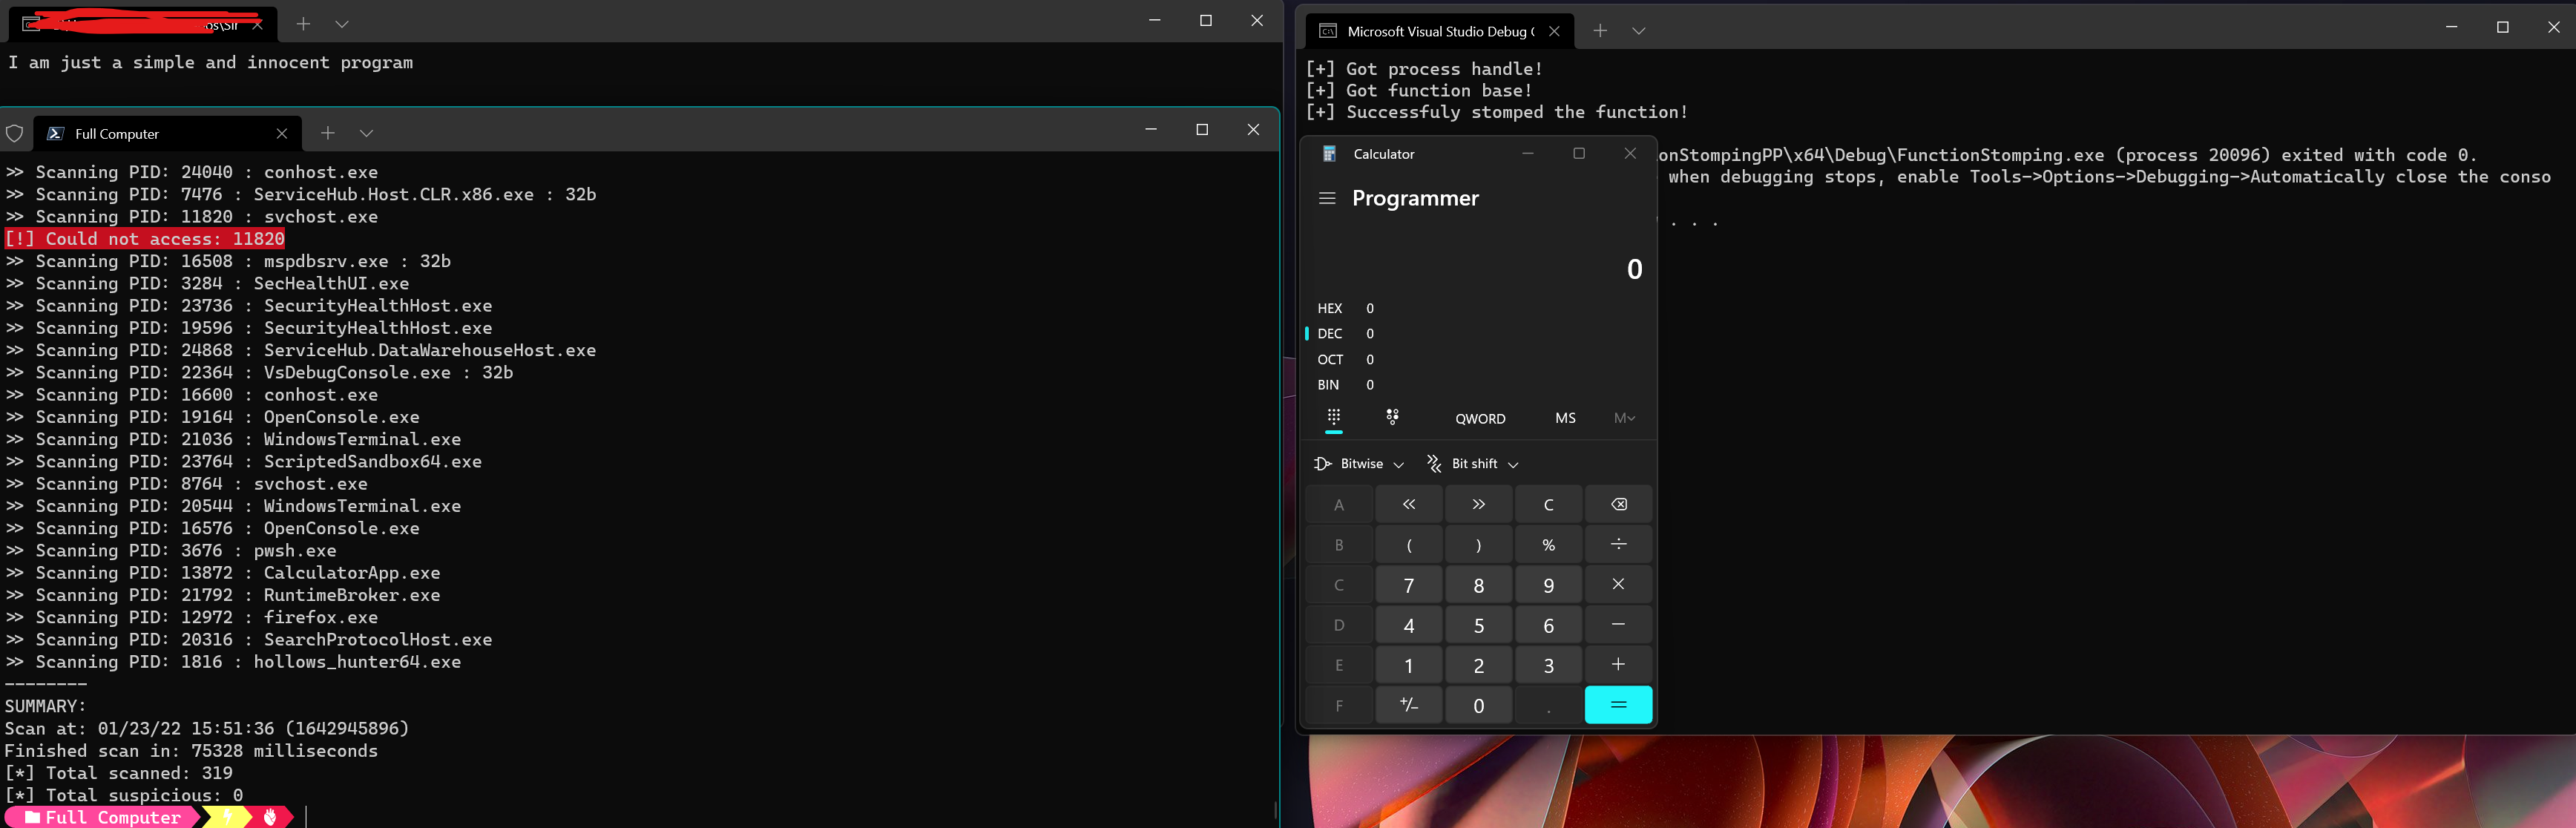Expand the Bit shift dropdown
The width and height of the screenshot is (2576, 828).
click(x=1473, y=464)
